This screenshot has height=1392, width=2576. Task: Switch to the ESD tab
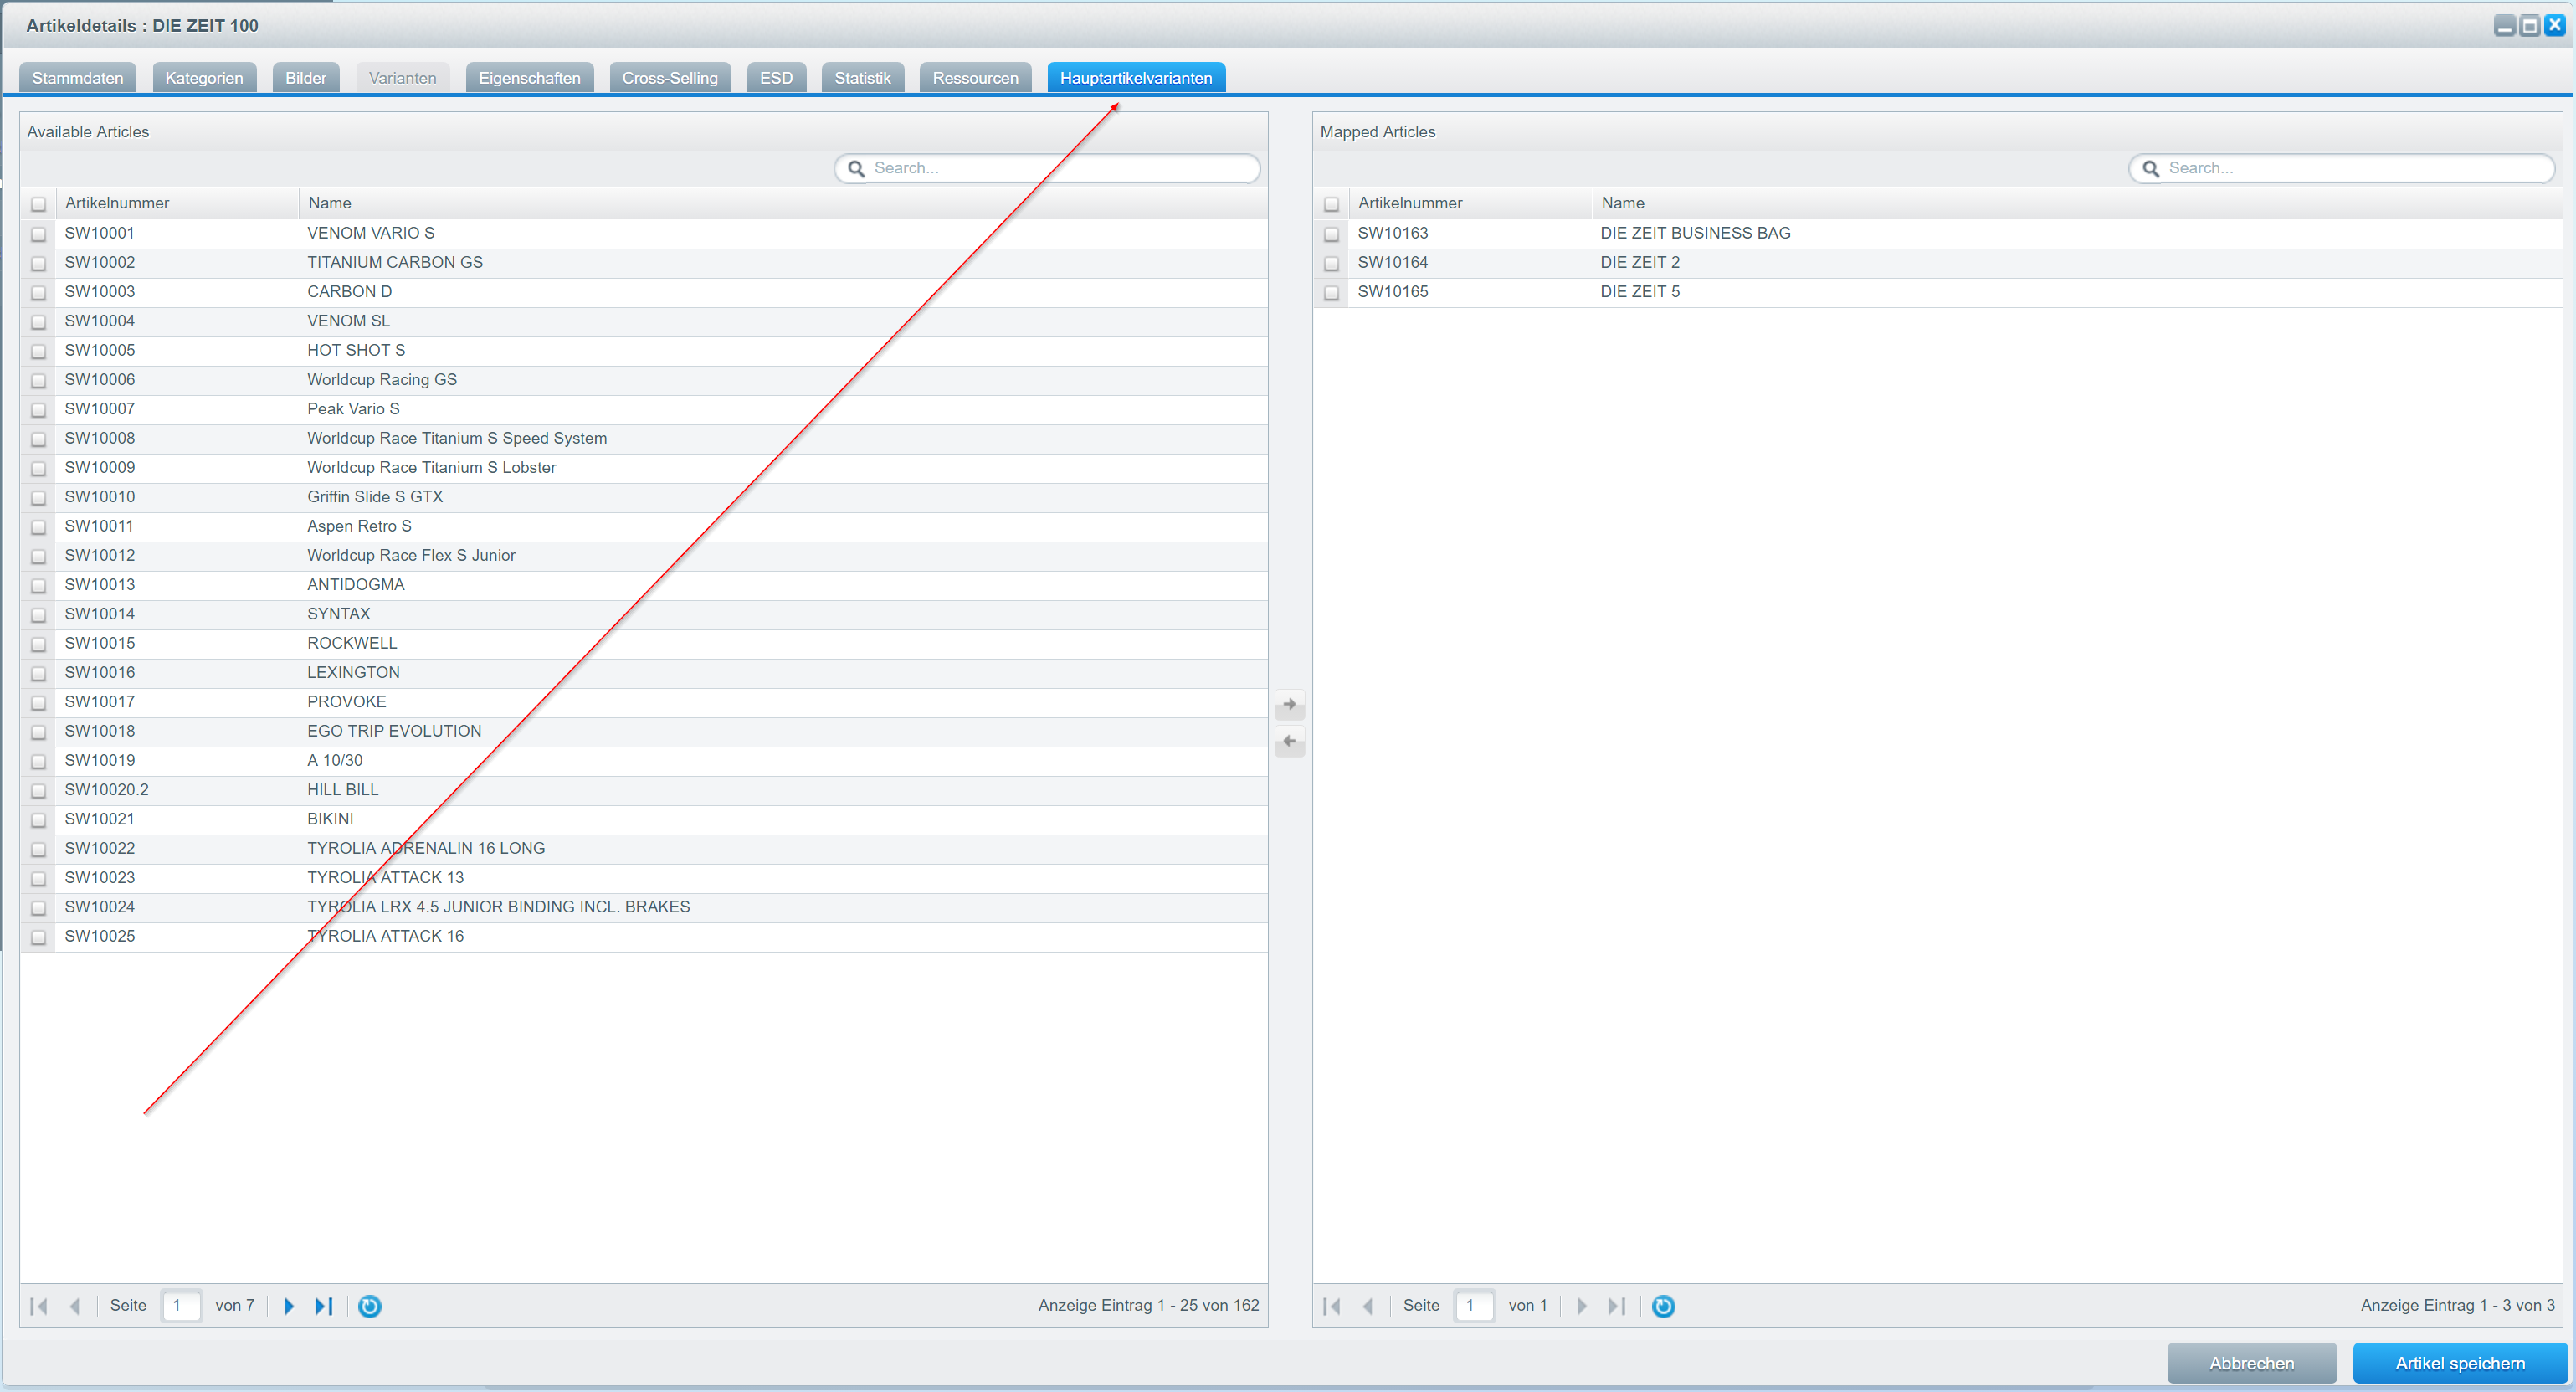coord(776,78)
